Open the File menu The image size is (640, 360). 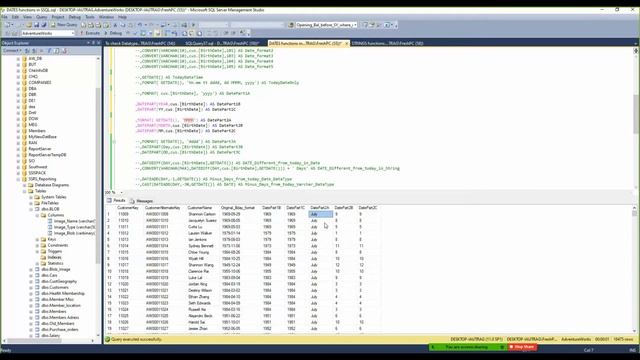4,17
